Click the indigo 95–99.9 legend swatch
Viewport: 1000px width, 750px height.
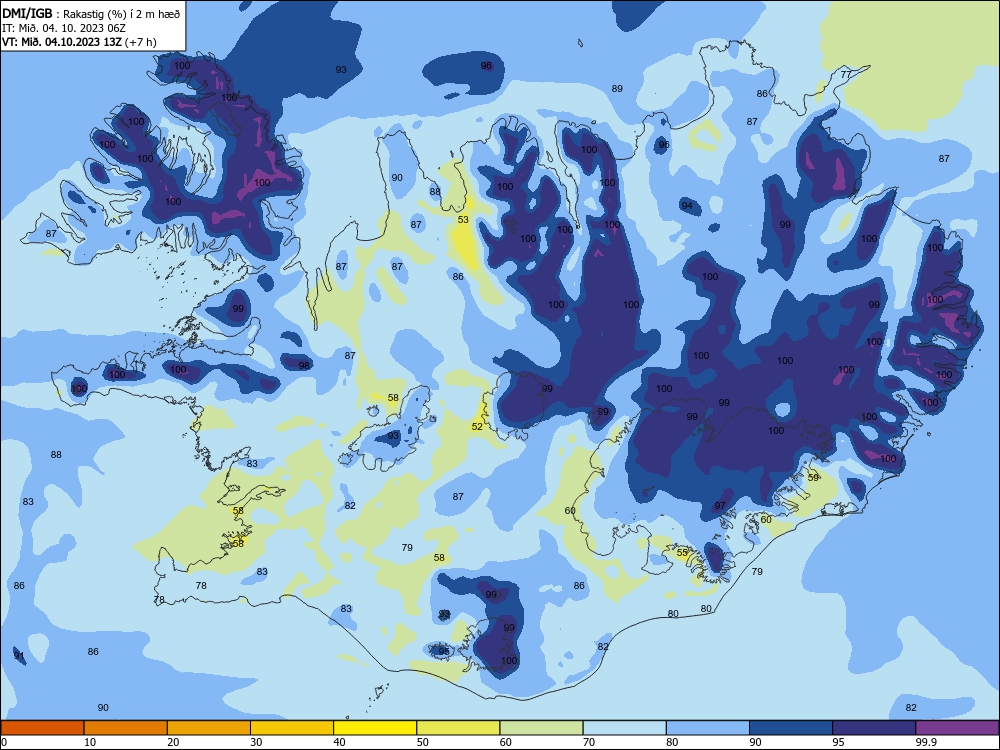point(874,728)
